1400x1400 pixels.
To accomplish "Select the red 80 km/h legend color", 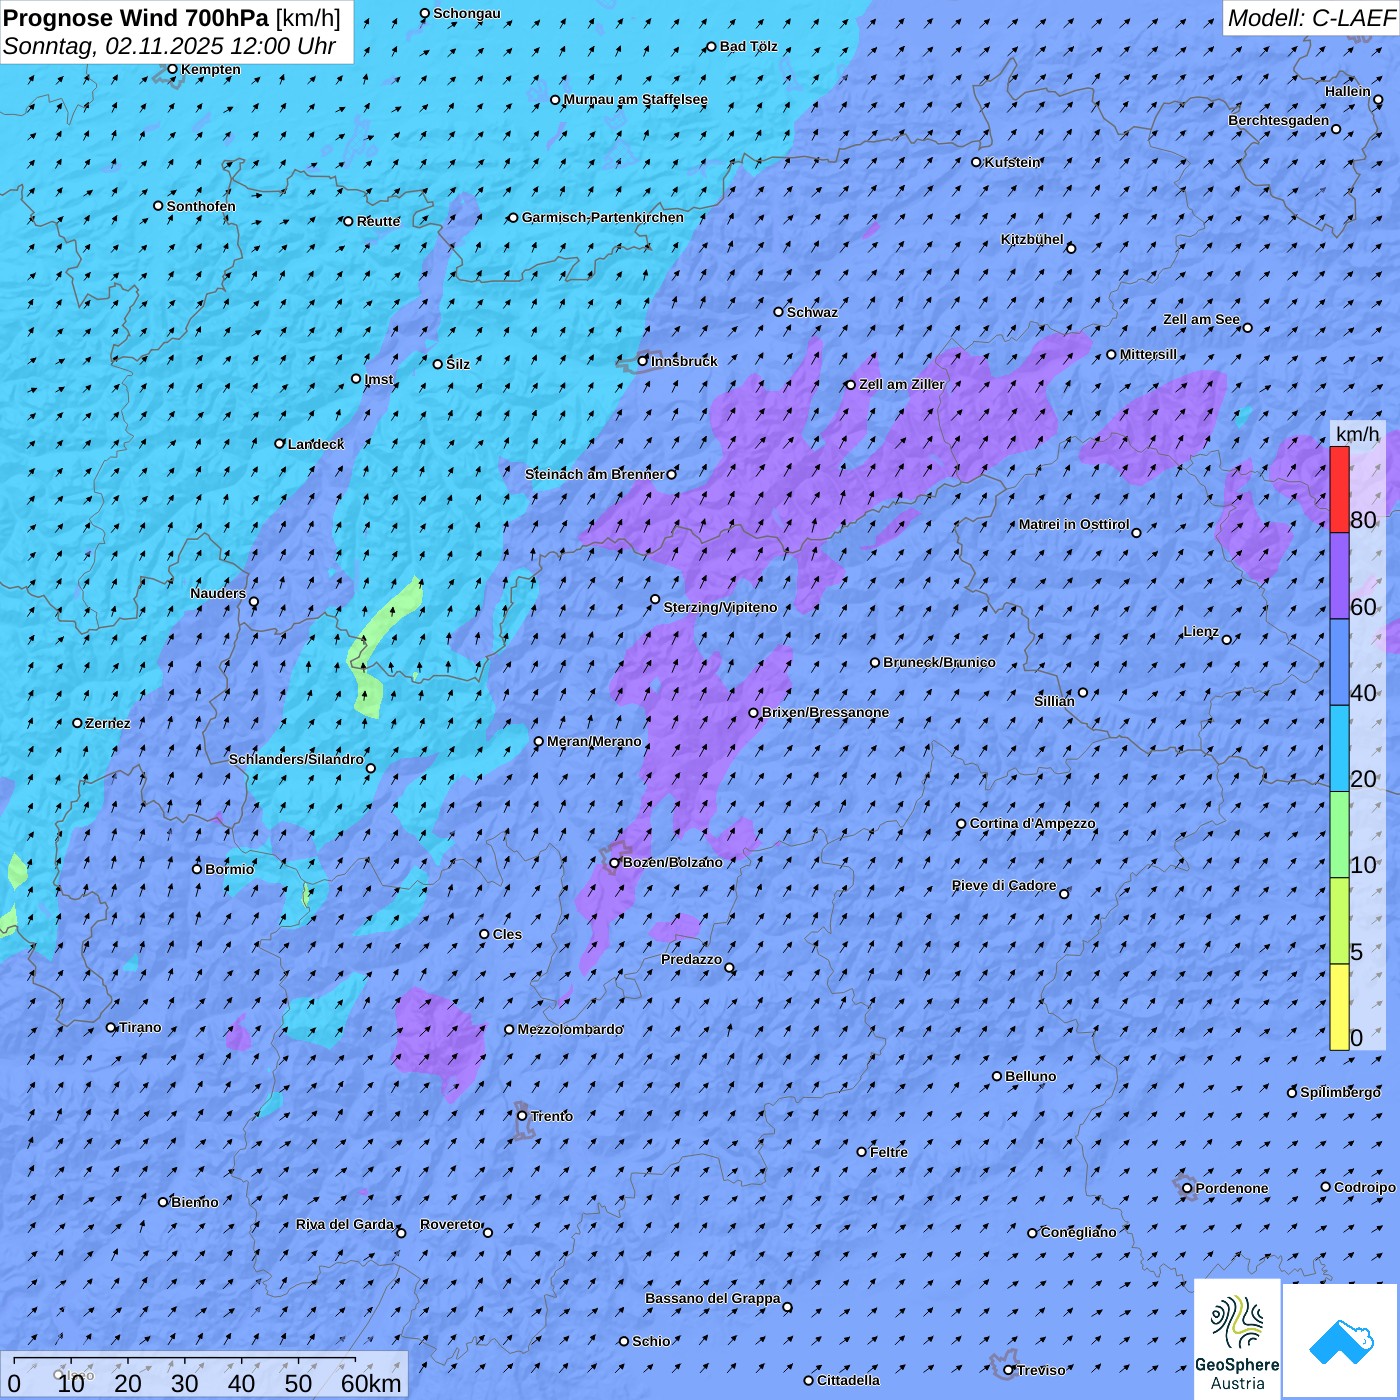I will click(1339, 489).
